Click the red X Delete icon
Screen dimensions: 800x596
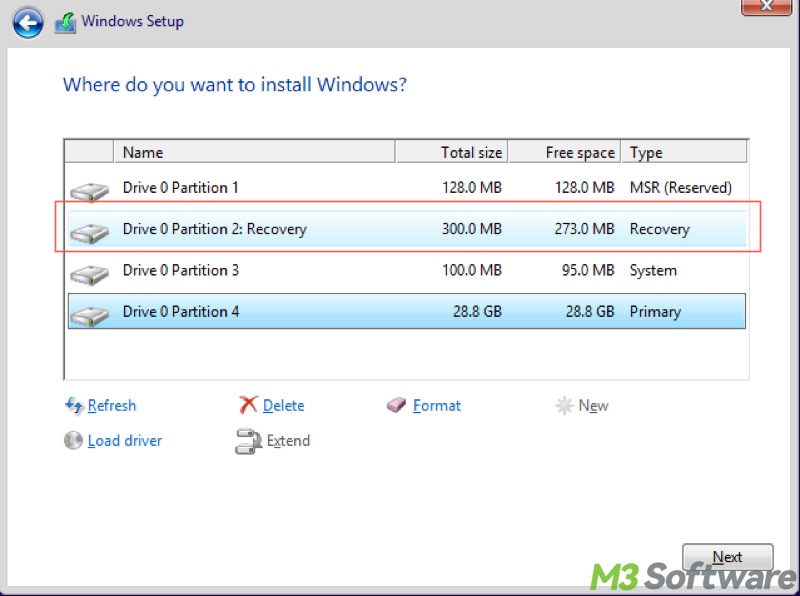[248, 405]
